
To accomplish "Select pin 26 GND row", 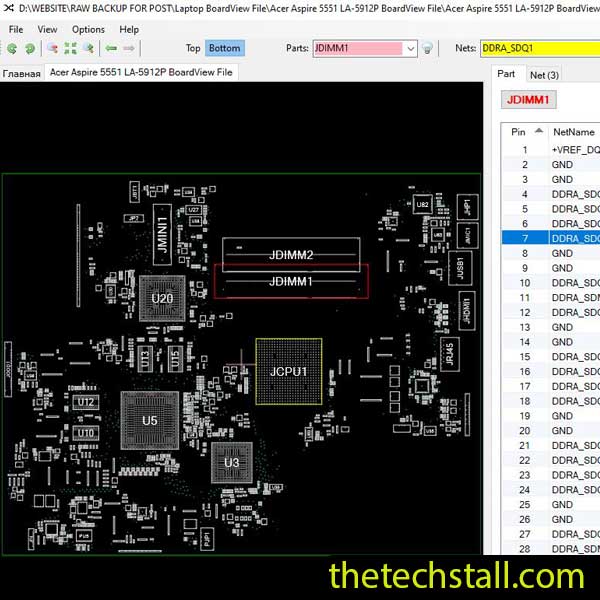I will (551, 520).
